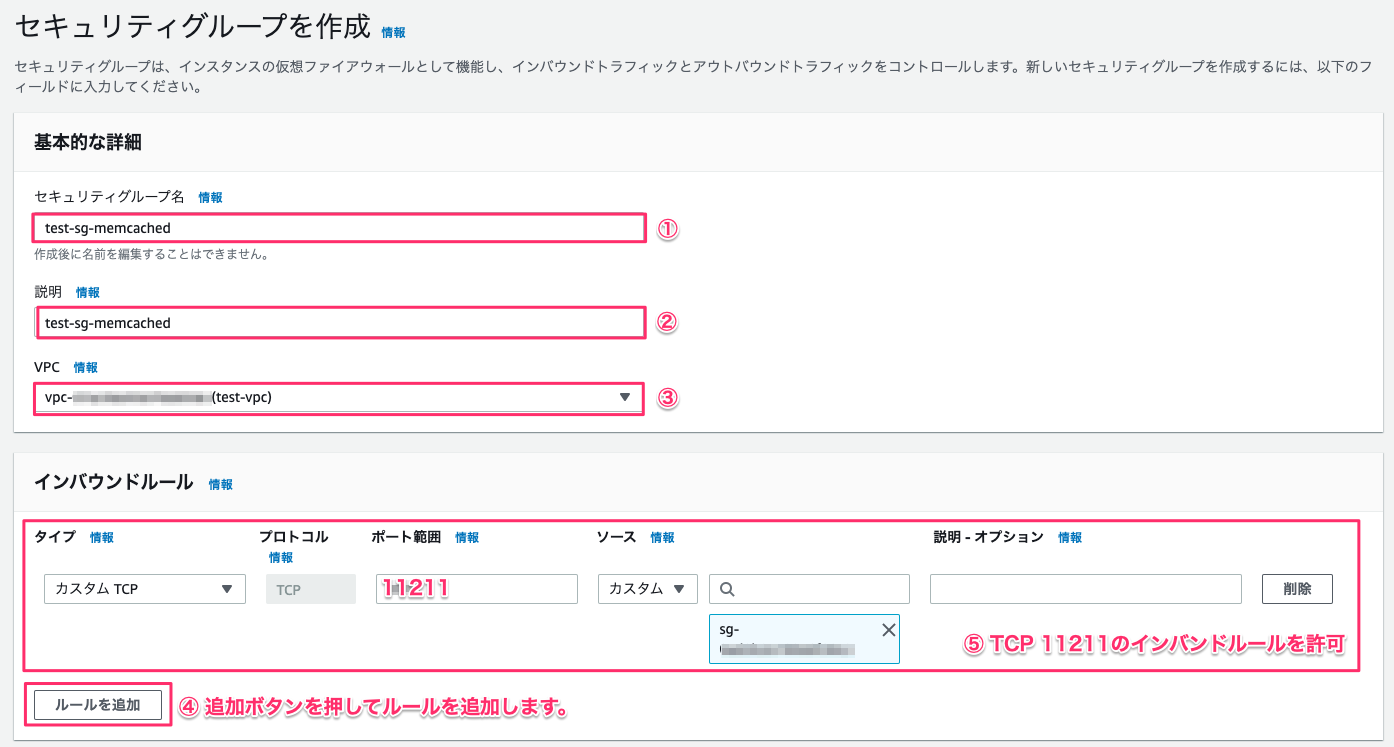This screenshot has width=1394, height=747.
Task: Click the magnifier search icon in the source field
Action: click(x=726, y=588)
